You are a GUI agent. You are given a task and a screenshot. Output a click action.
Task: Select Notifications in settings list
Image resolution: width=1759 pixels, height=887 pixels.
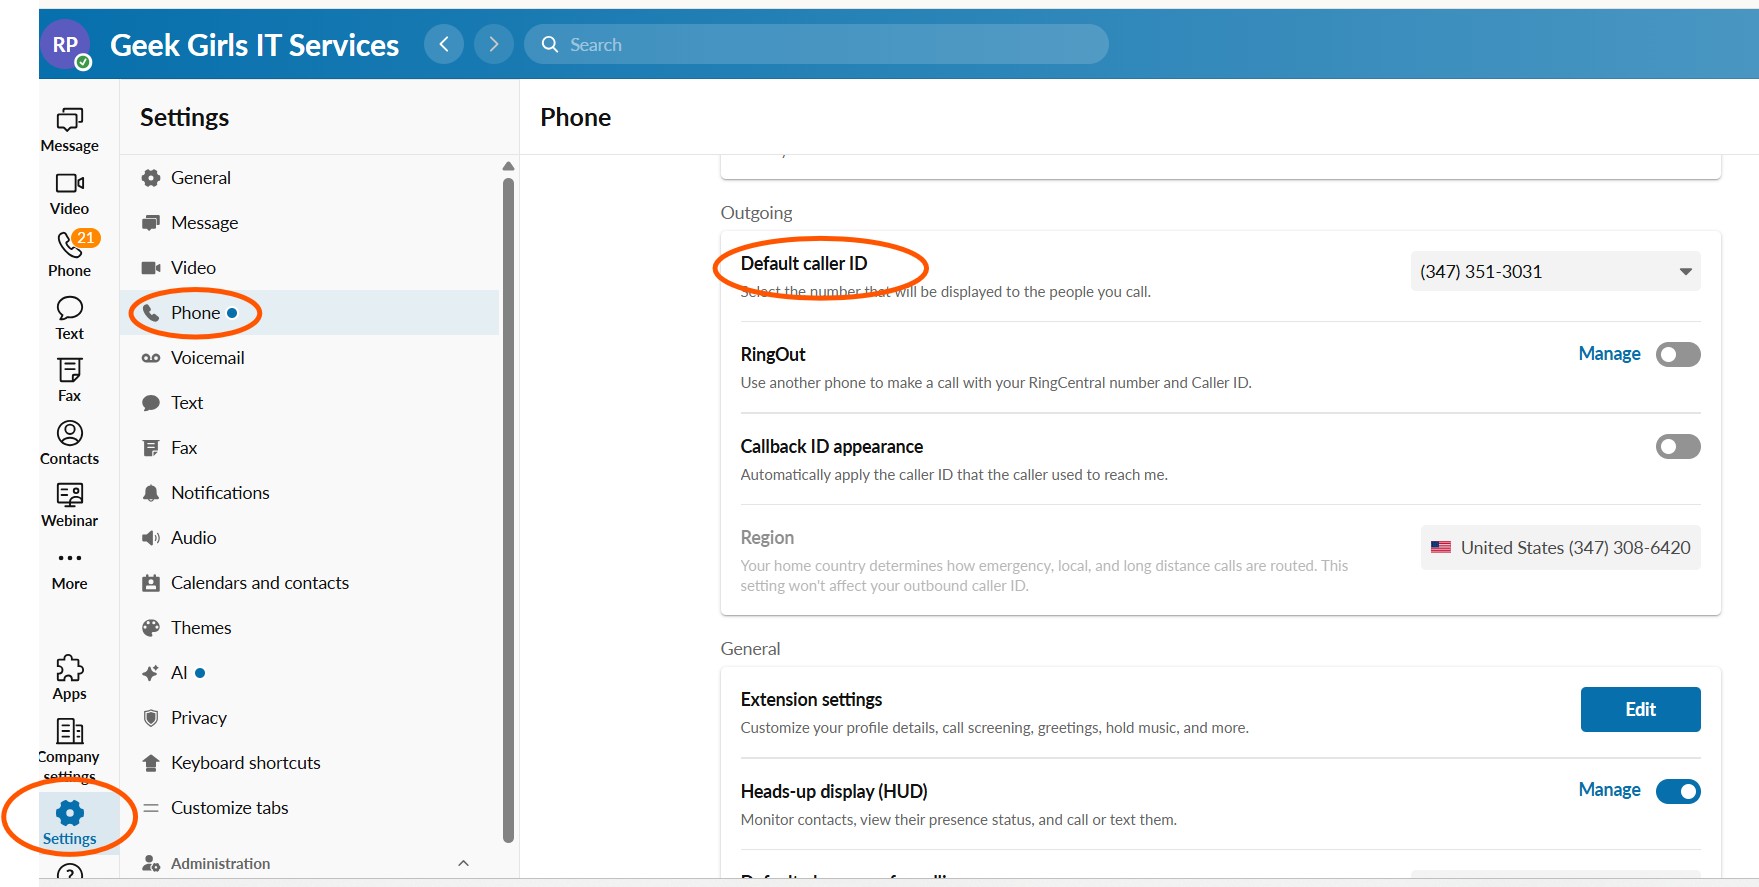[220, 493]
